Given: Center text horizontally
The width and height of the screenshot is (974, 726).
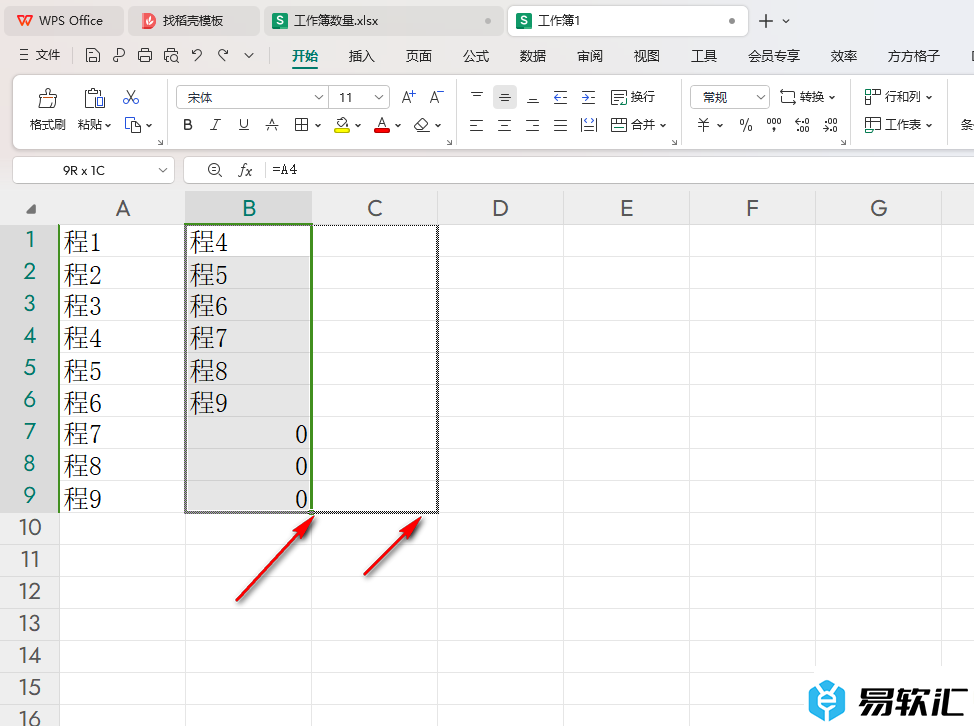Looking at the screenshot, I should tap(504, 125).
